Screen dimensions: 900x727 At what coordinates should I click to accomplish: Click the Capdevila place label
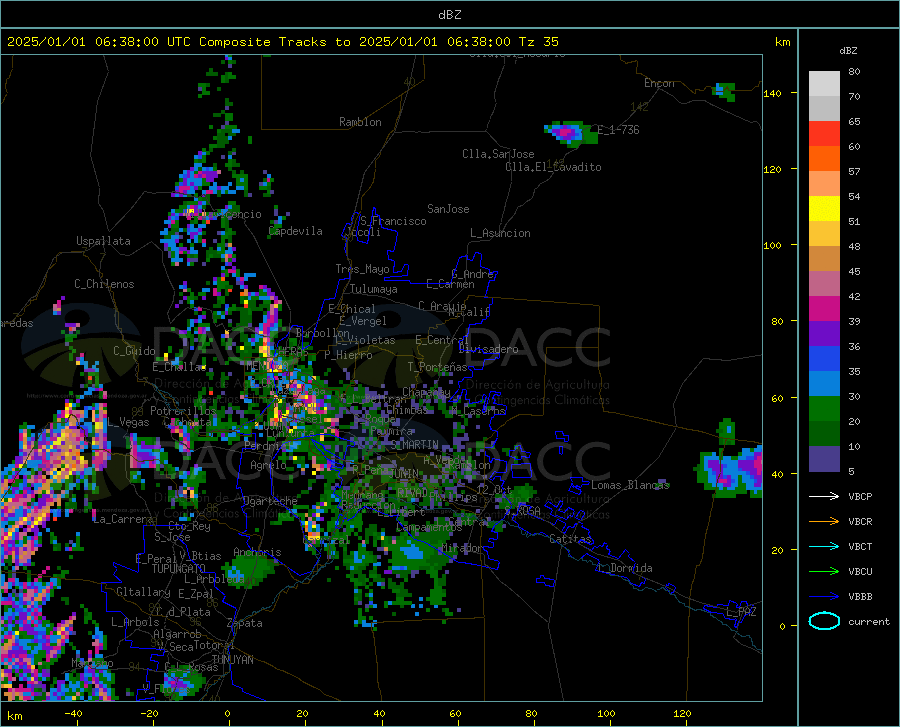(296, 231)
